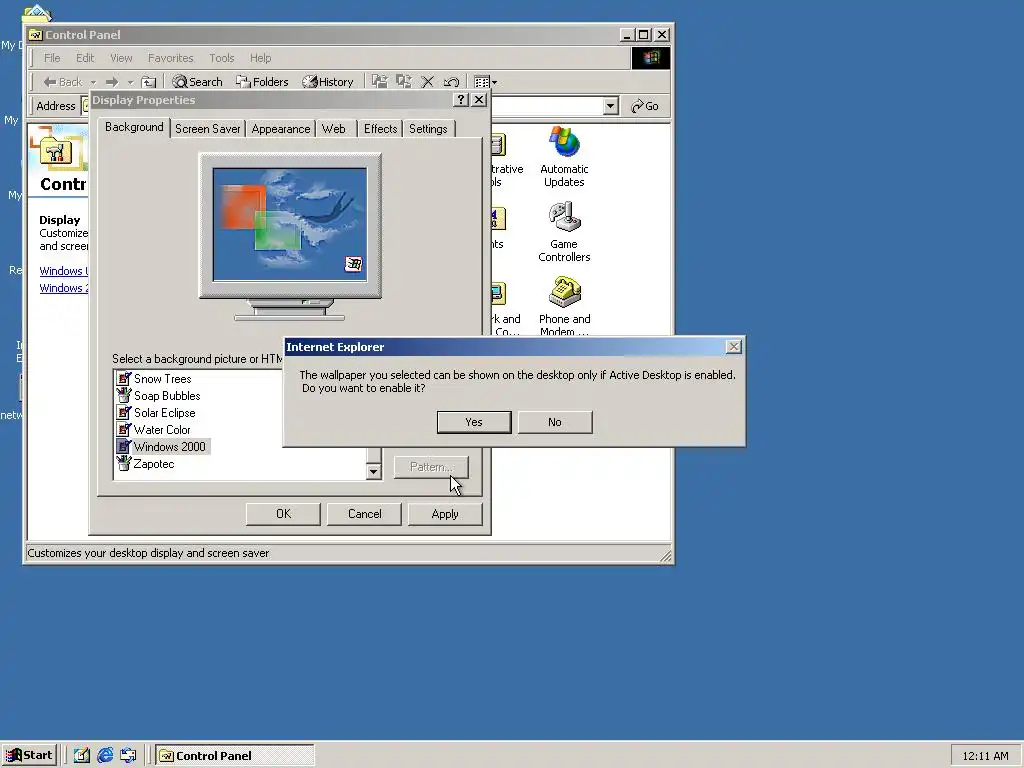1024x768 pixels.
Task: Click the Windows Update link
Action: (x=63, y=271)
